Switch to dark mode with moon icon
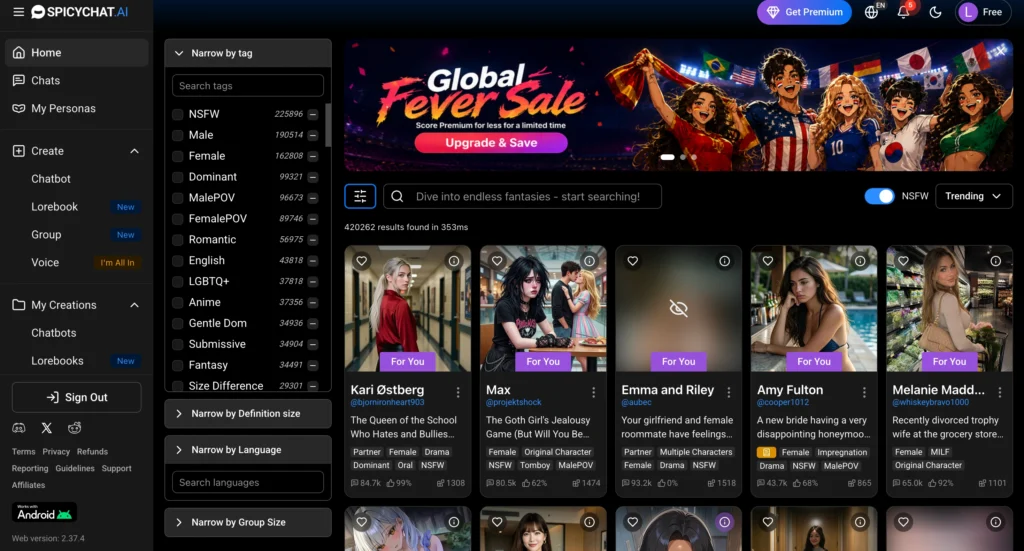 click(x=935, y=12)
